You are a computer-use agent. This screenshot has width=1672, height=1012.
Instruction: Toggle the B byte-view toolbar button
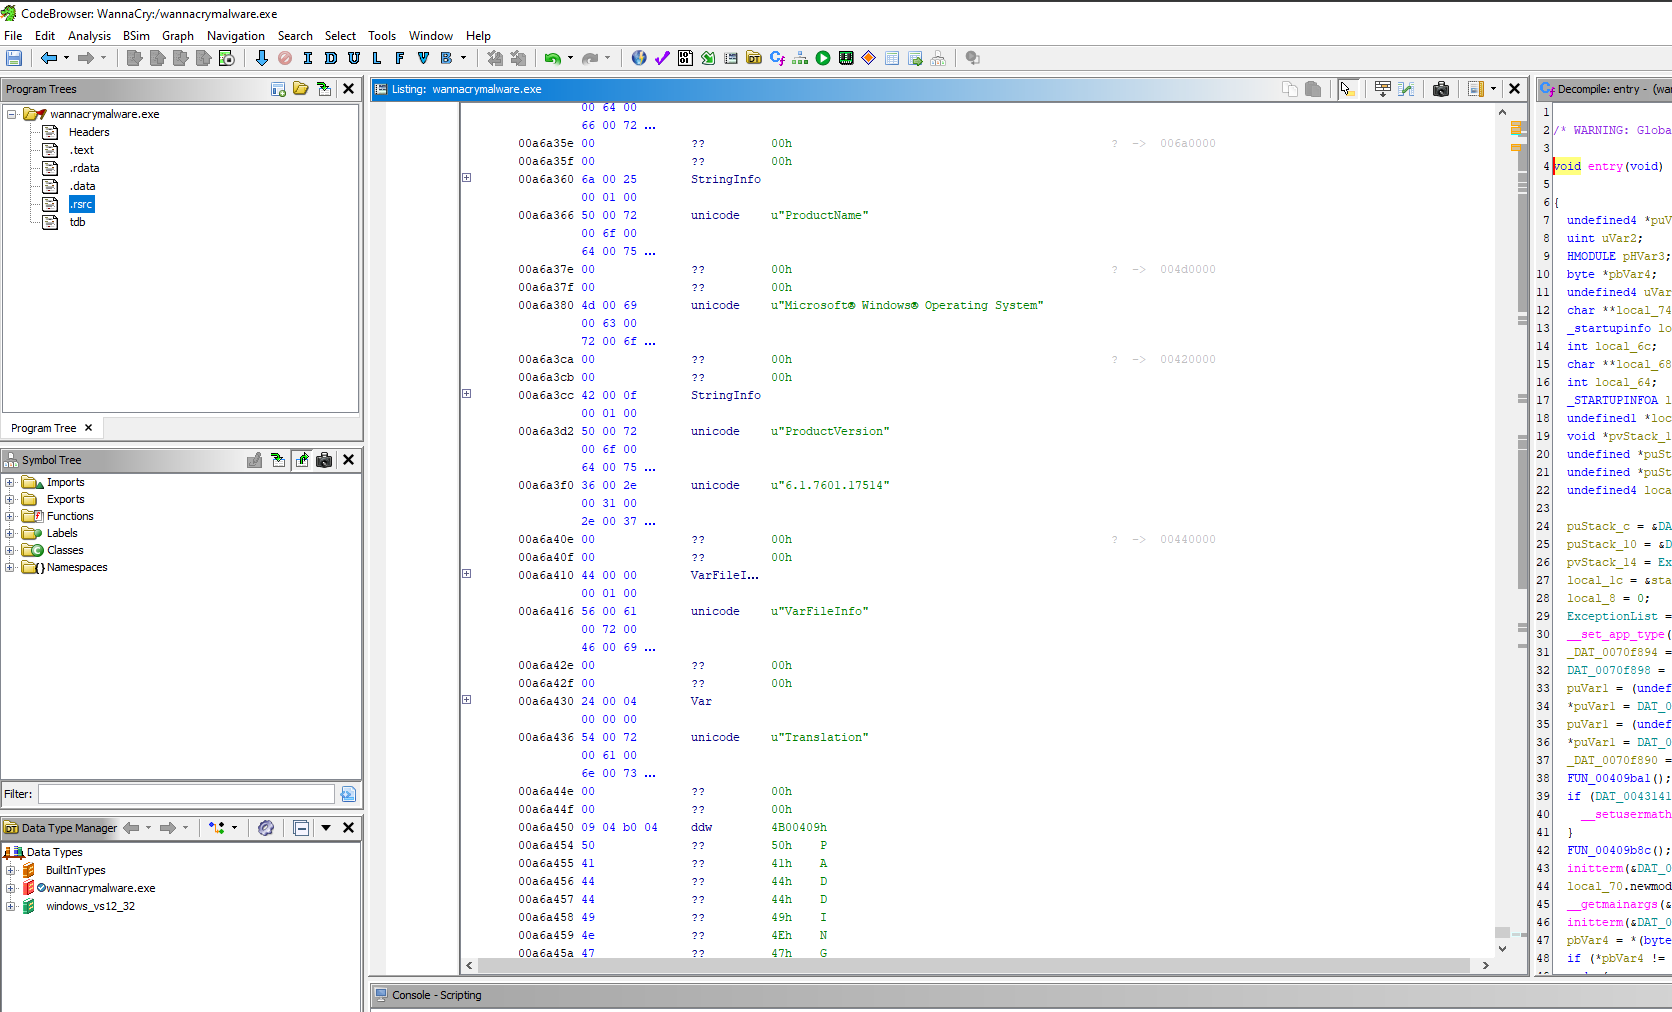point(446,58)
